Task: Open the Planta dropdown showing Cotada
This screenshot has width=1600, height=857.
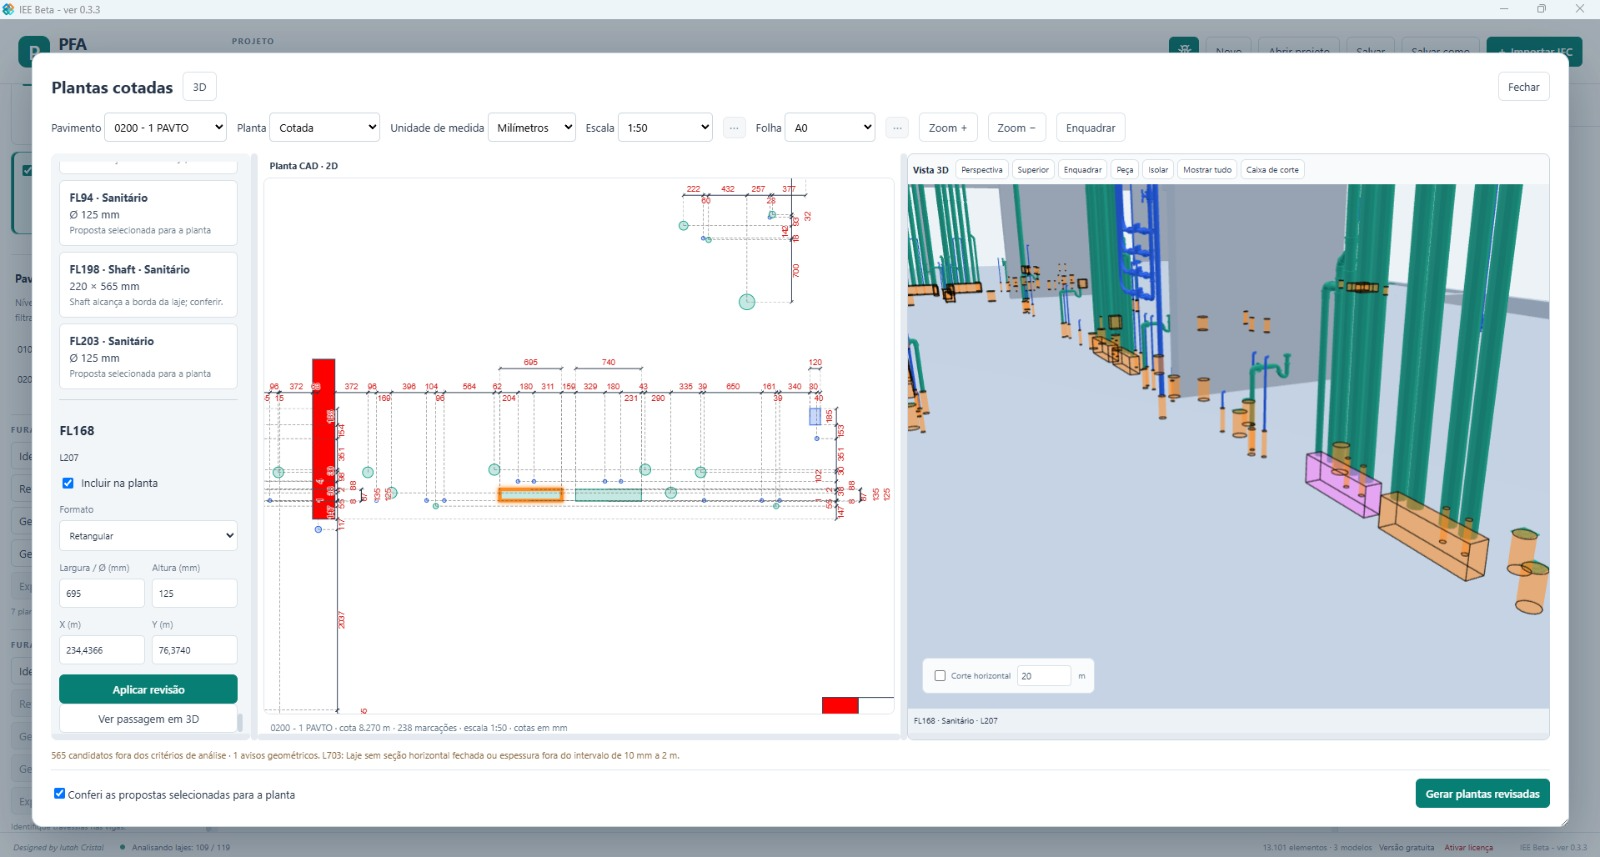Action: tap(325, 128)
